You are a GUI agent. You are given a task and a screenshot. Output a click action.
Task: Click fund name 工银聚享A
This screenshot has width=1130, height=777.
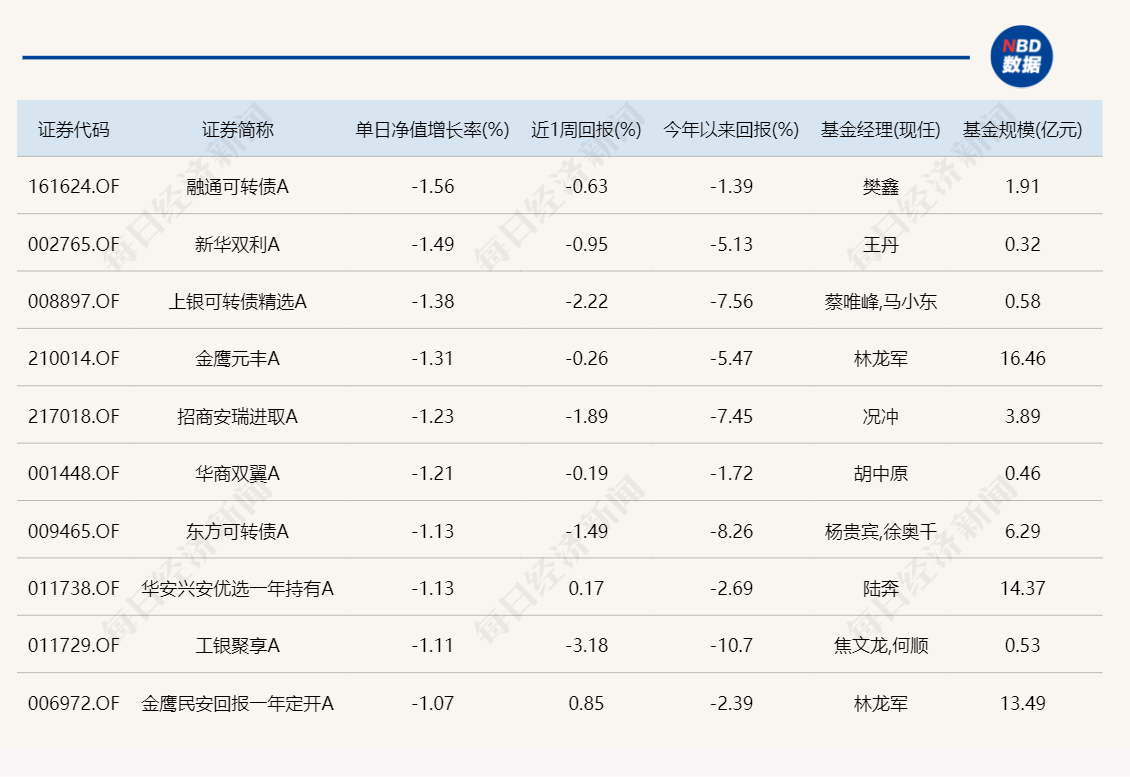237,645
